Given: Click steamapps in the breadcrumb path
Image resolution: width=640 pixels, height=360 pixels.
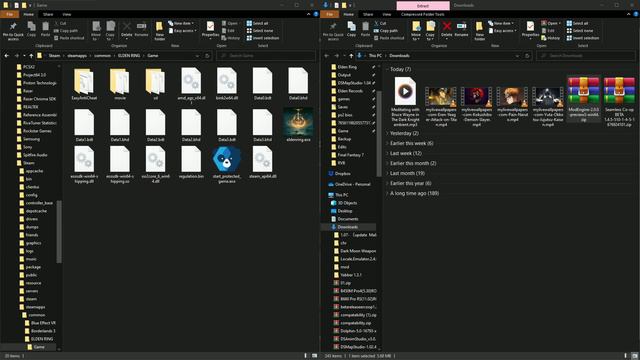Looking at the screenshot, I should point(77,56).
